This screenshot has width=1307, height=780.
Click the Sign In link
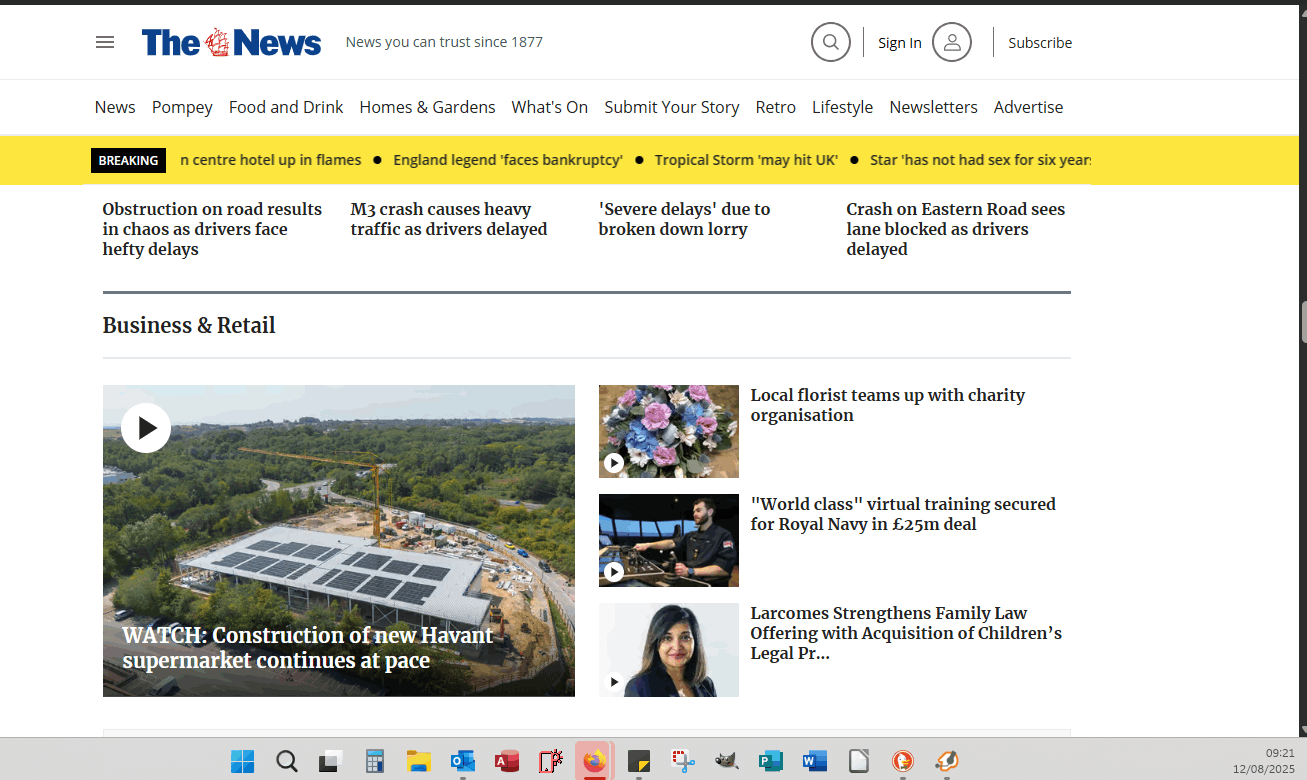pos(899,43)
